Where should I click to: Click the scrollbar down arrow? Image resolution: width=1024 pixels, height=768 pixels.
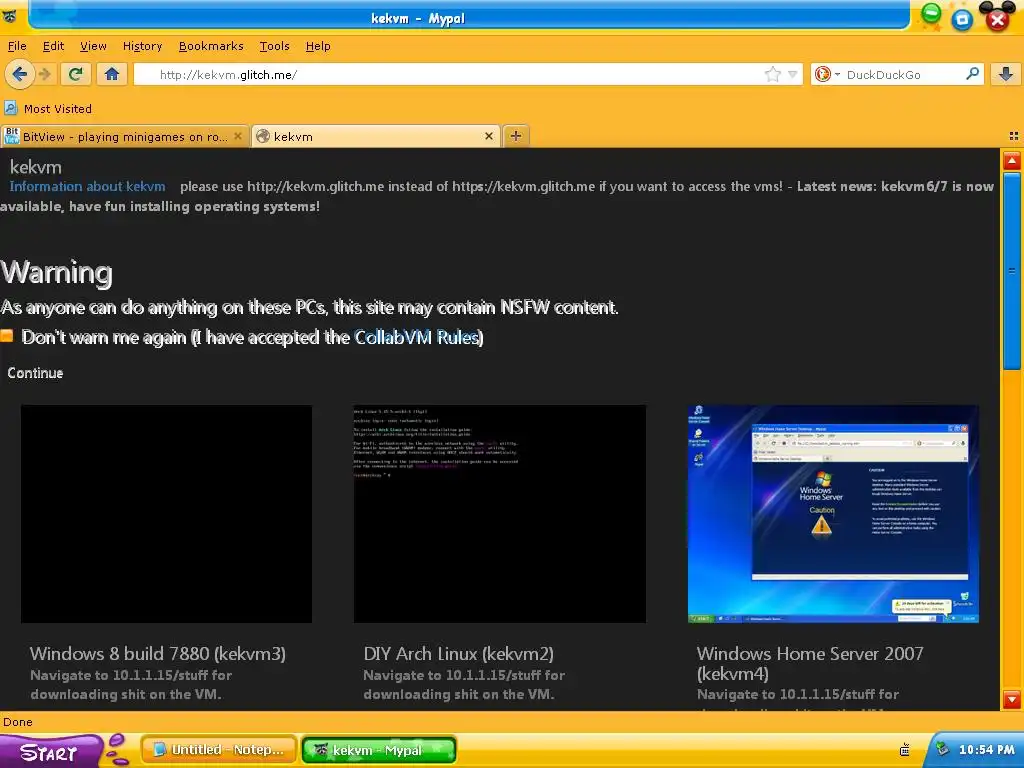(x=1012, y=699)
